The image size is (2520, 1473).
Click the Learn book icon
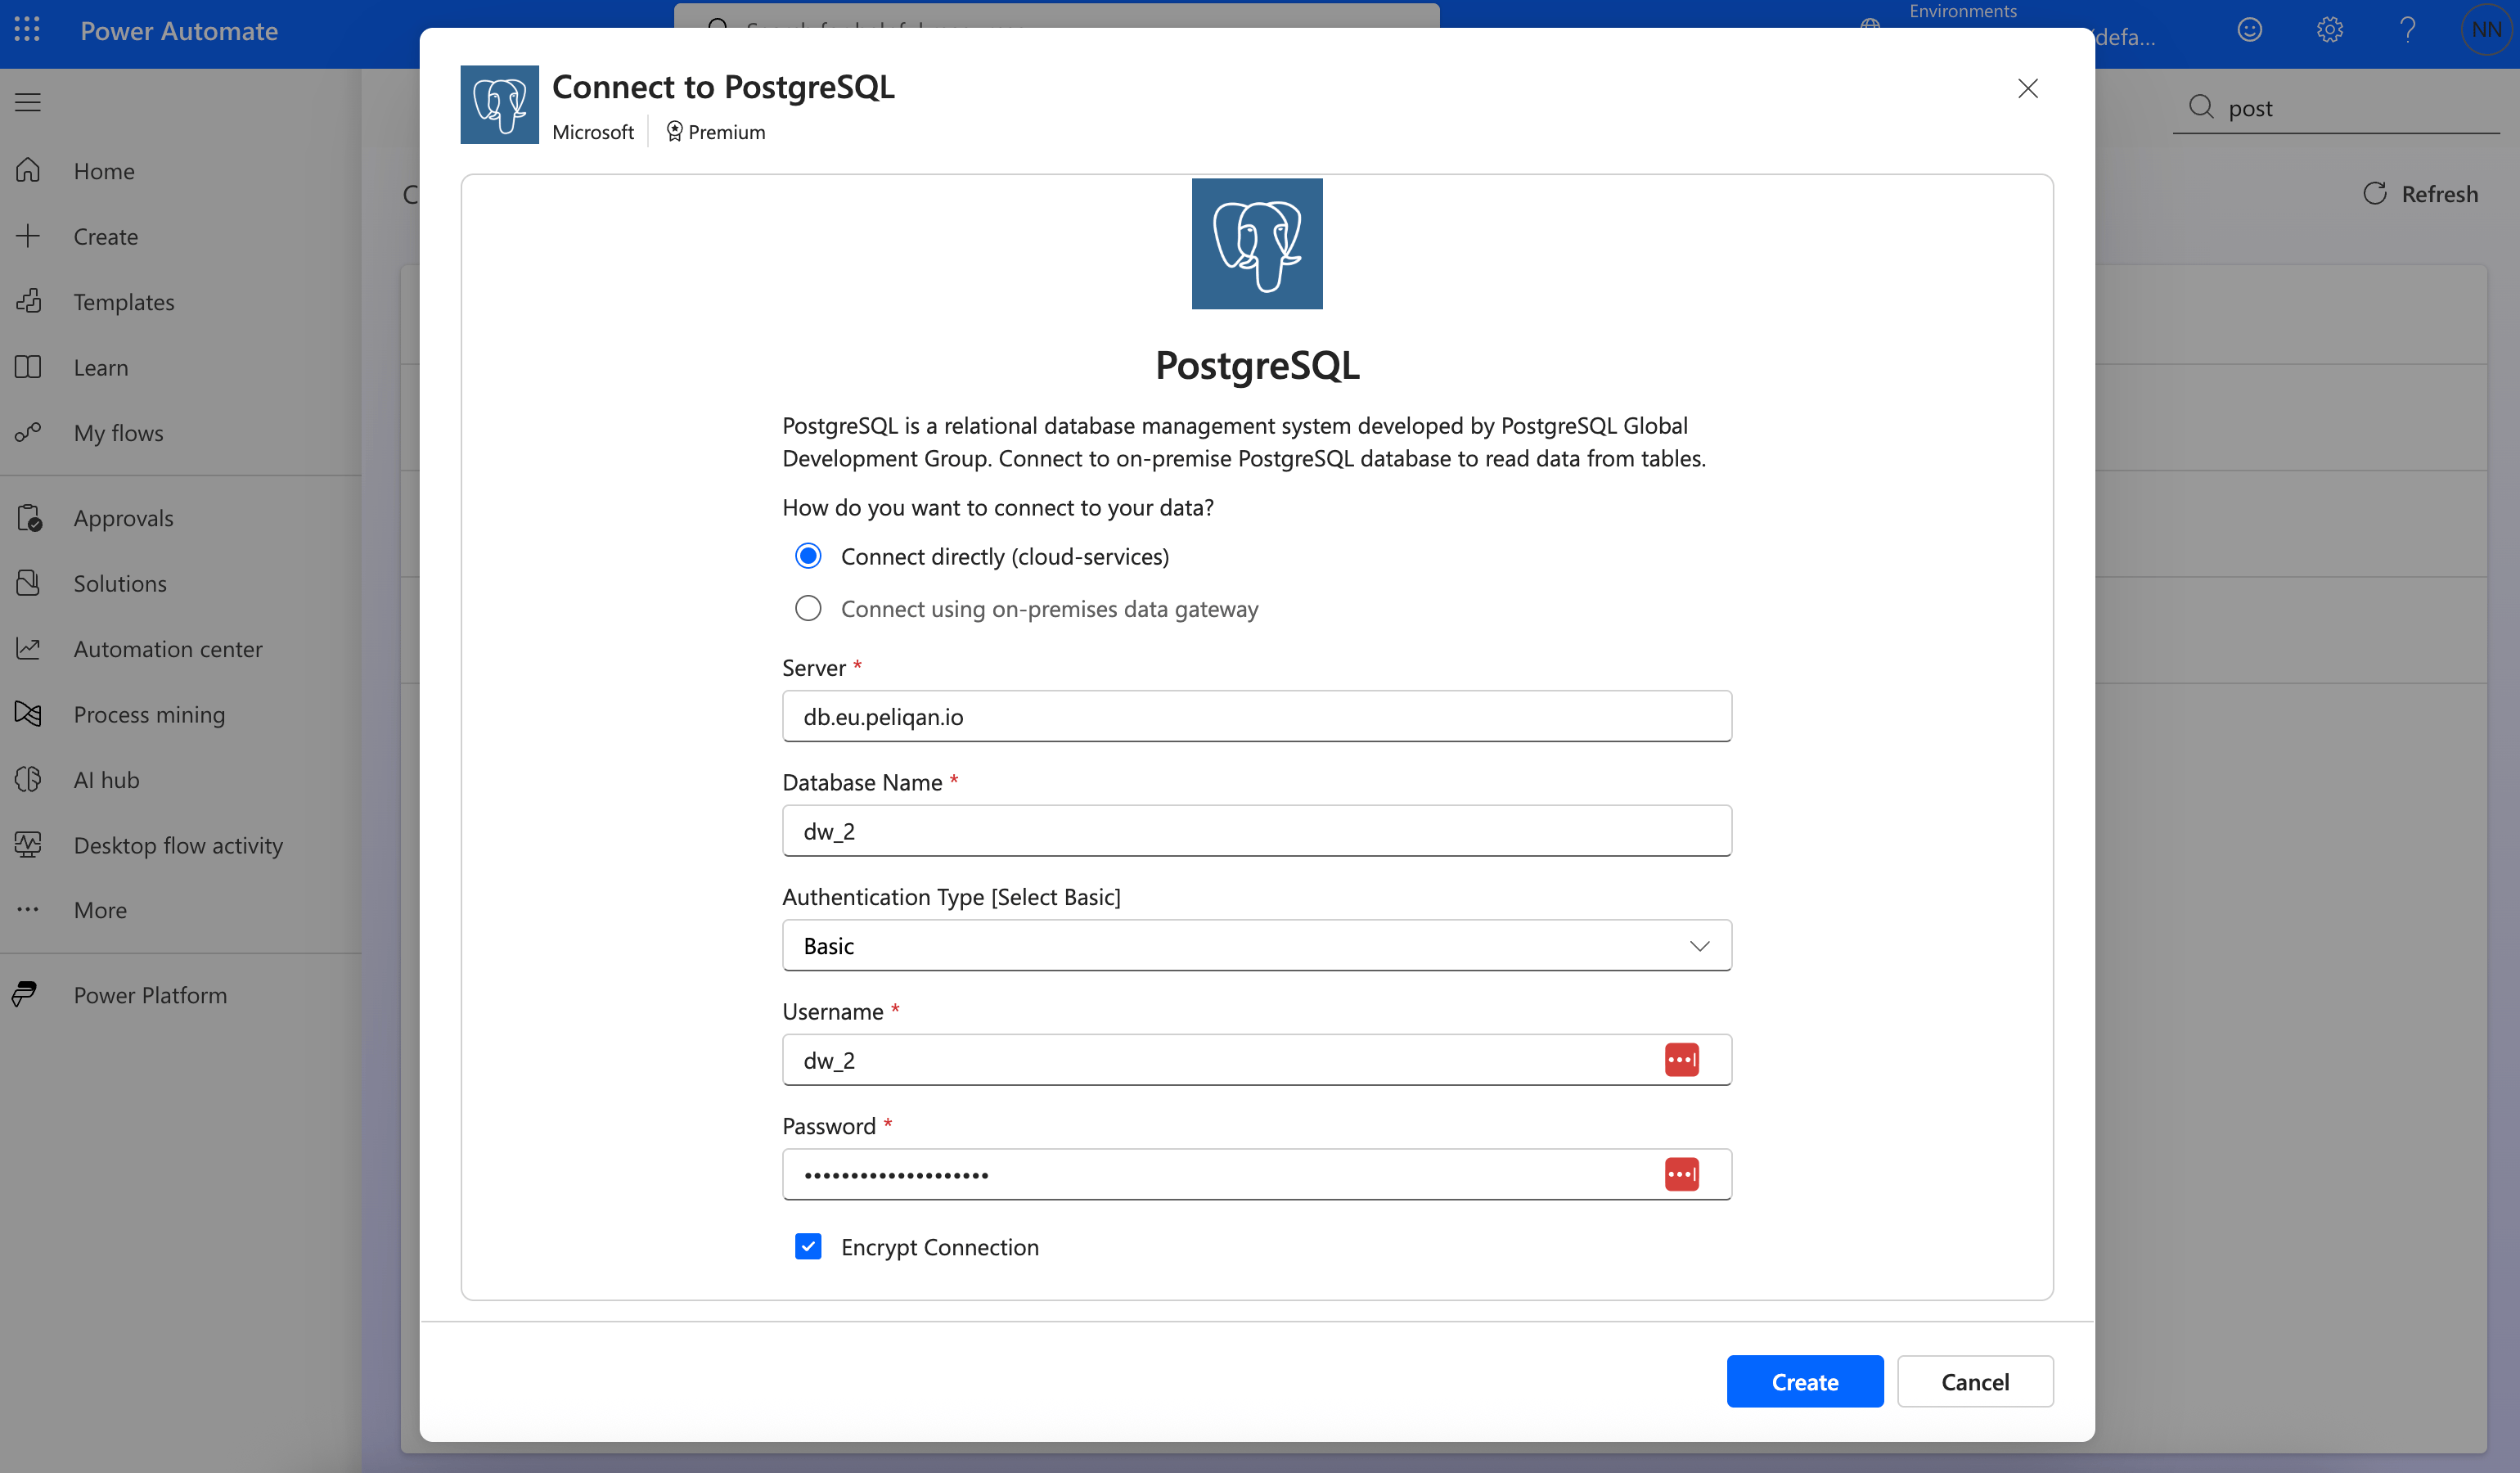pos(28,367)
